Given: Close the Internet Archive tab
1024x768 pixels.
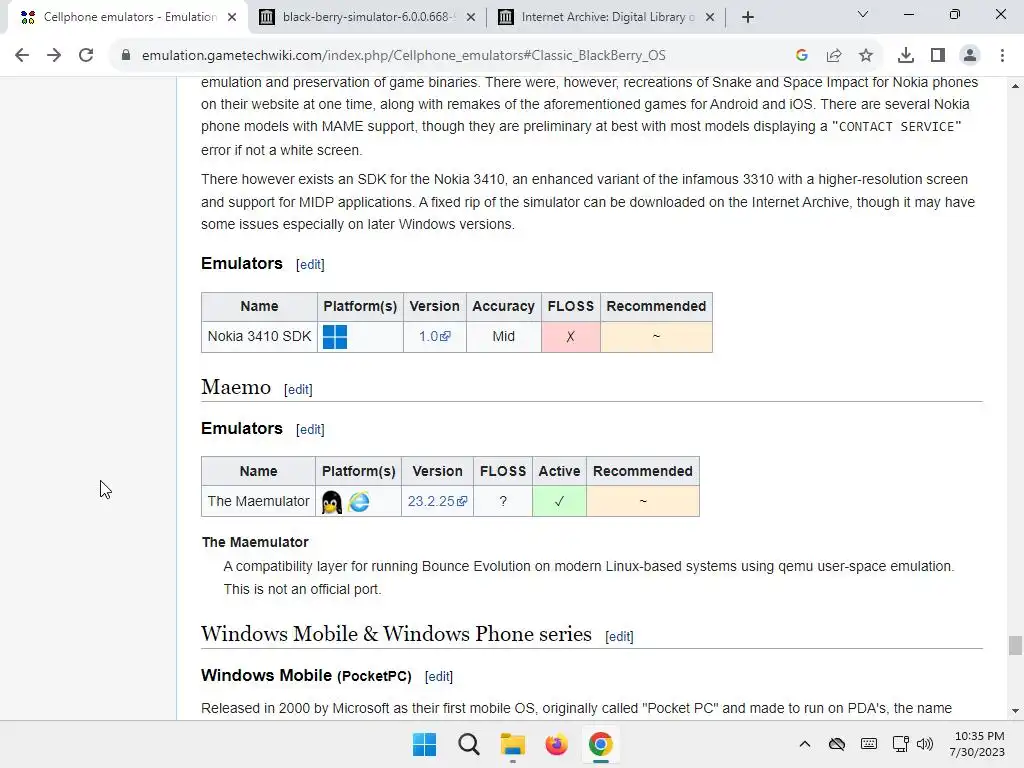Looking at the screenshot, I should click(x=710, y=17).
